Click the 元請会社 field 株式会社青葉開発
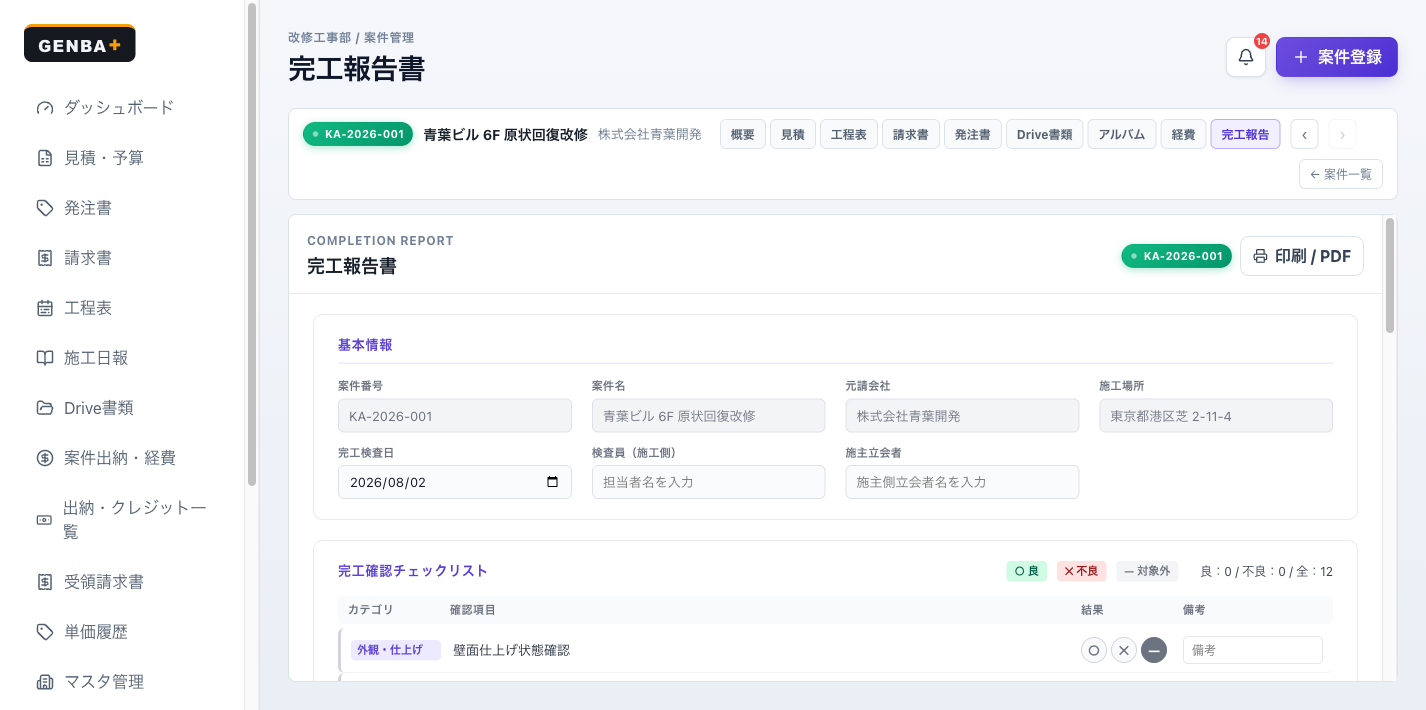This screenshot has height=710, width=1426. 962,416
